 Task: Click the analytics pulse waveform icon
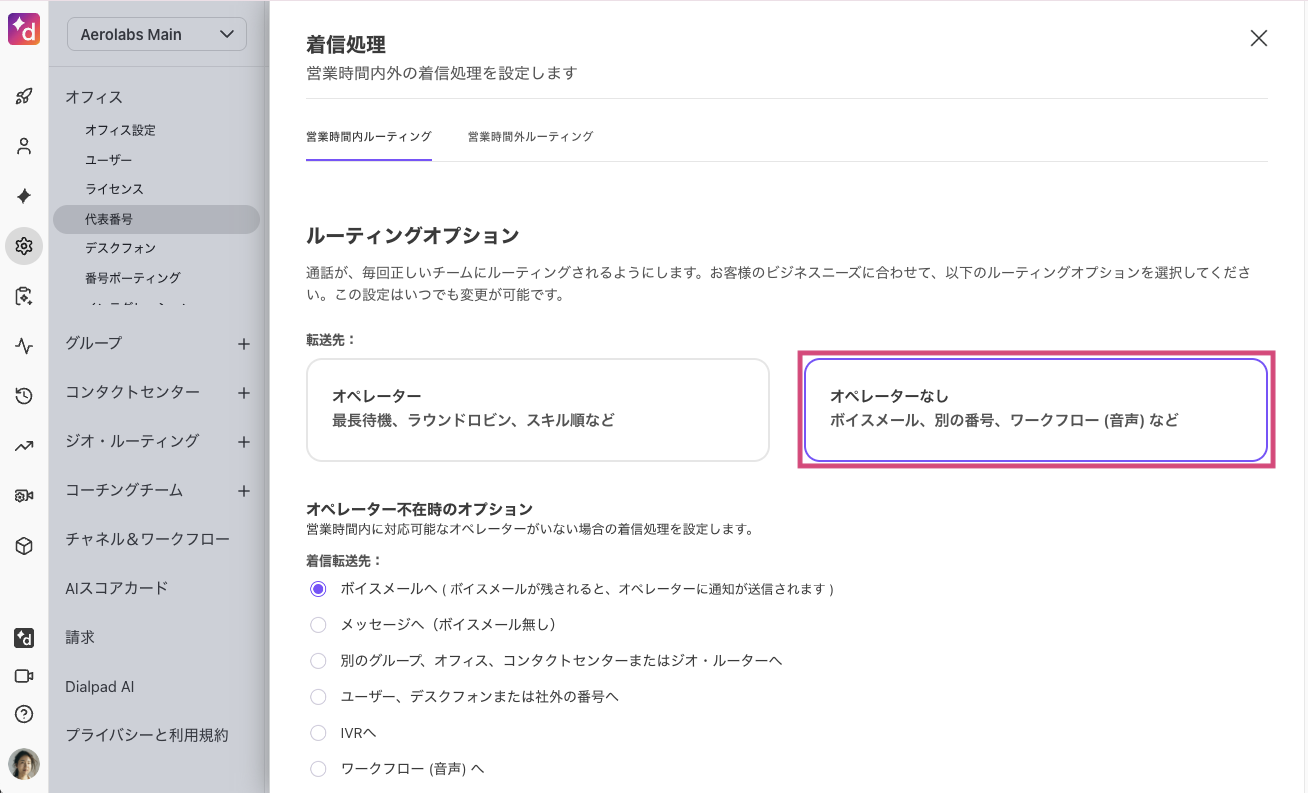point(24,346)
